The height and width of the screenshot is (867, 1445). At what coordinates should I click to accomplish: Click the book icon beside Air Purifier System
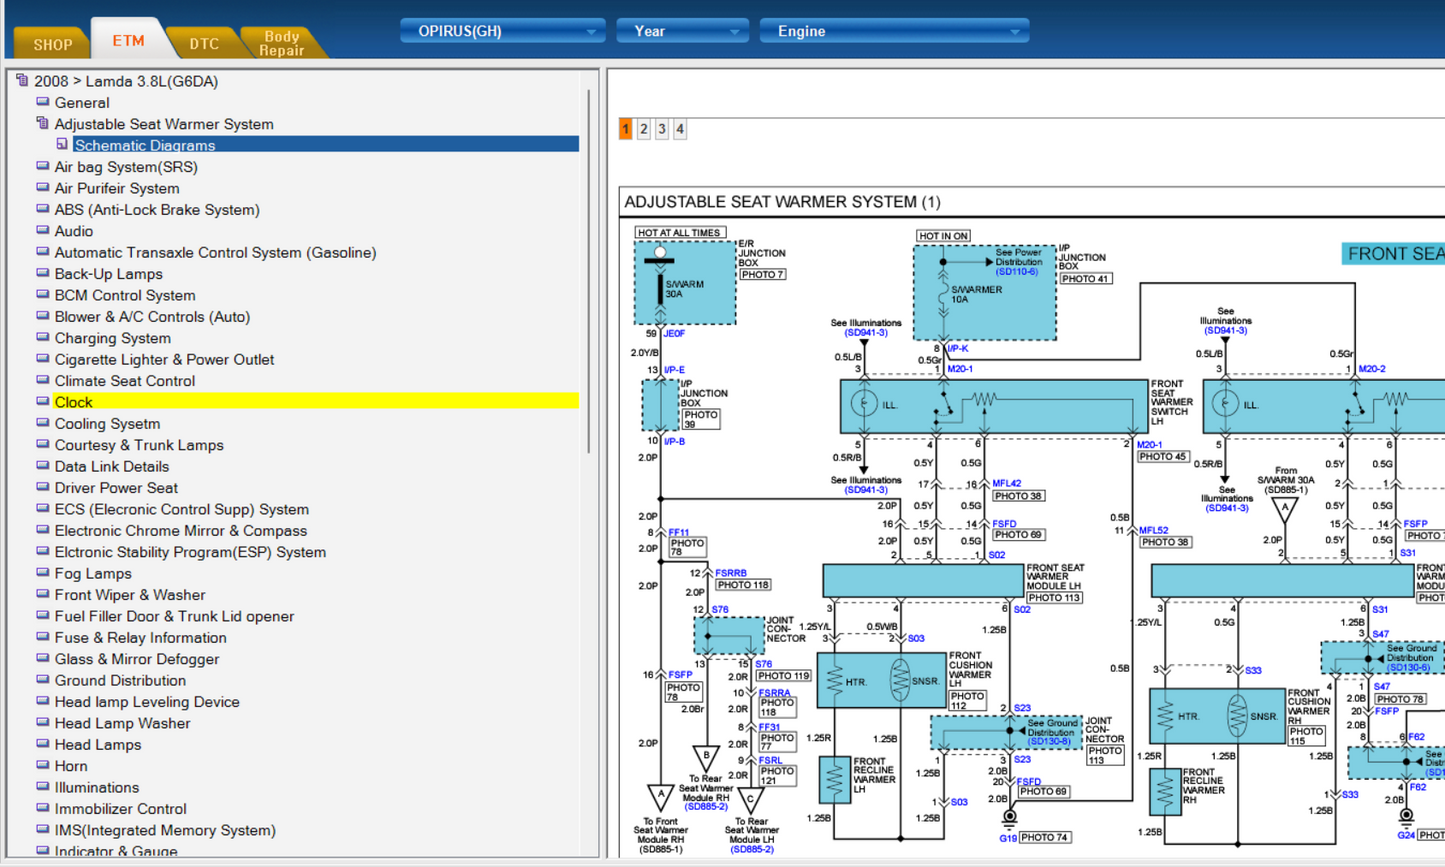coord(42,187)
